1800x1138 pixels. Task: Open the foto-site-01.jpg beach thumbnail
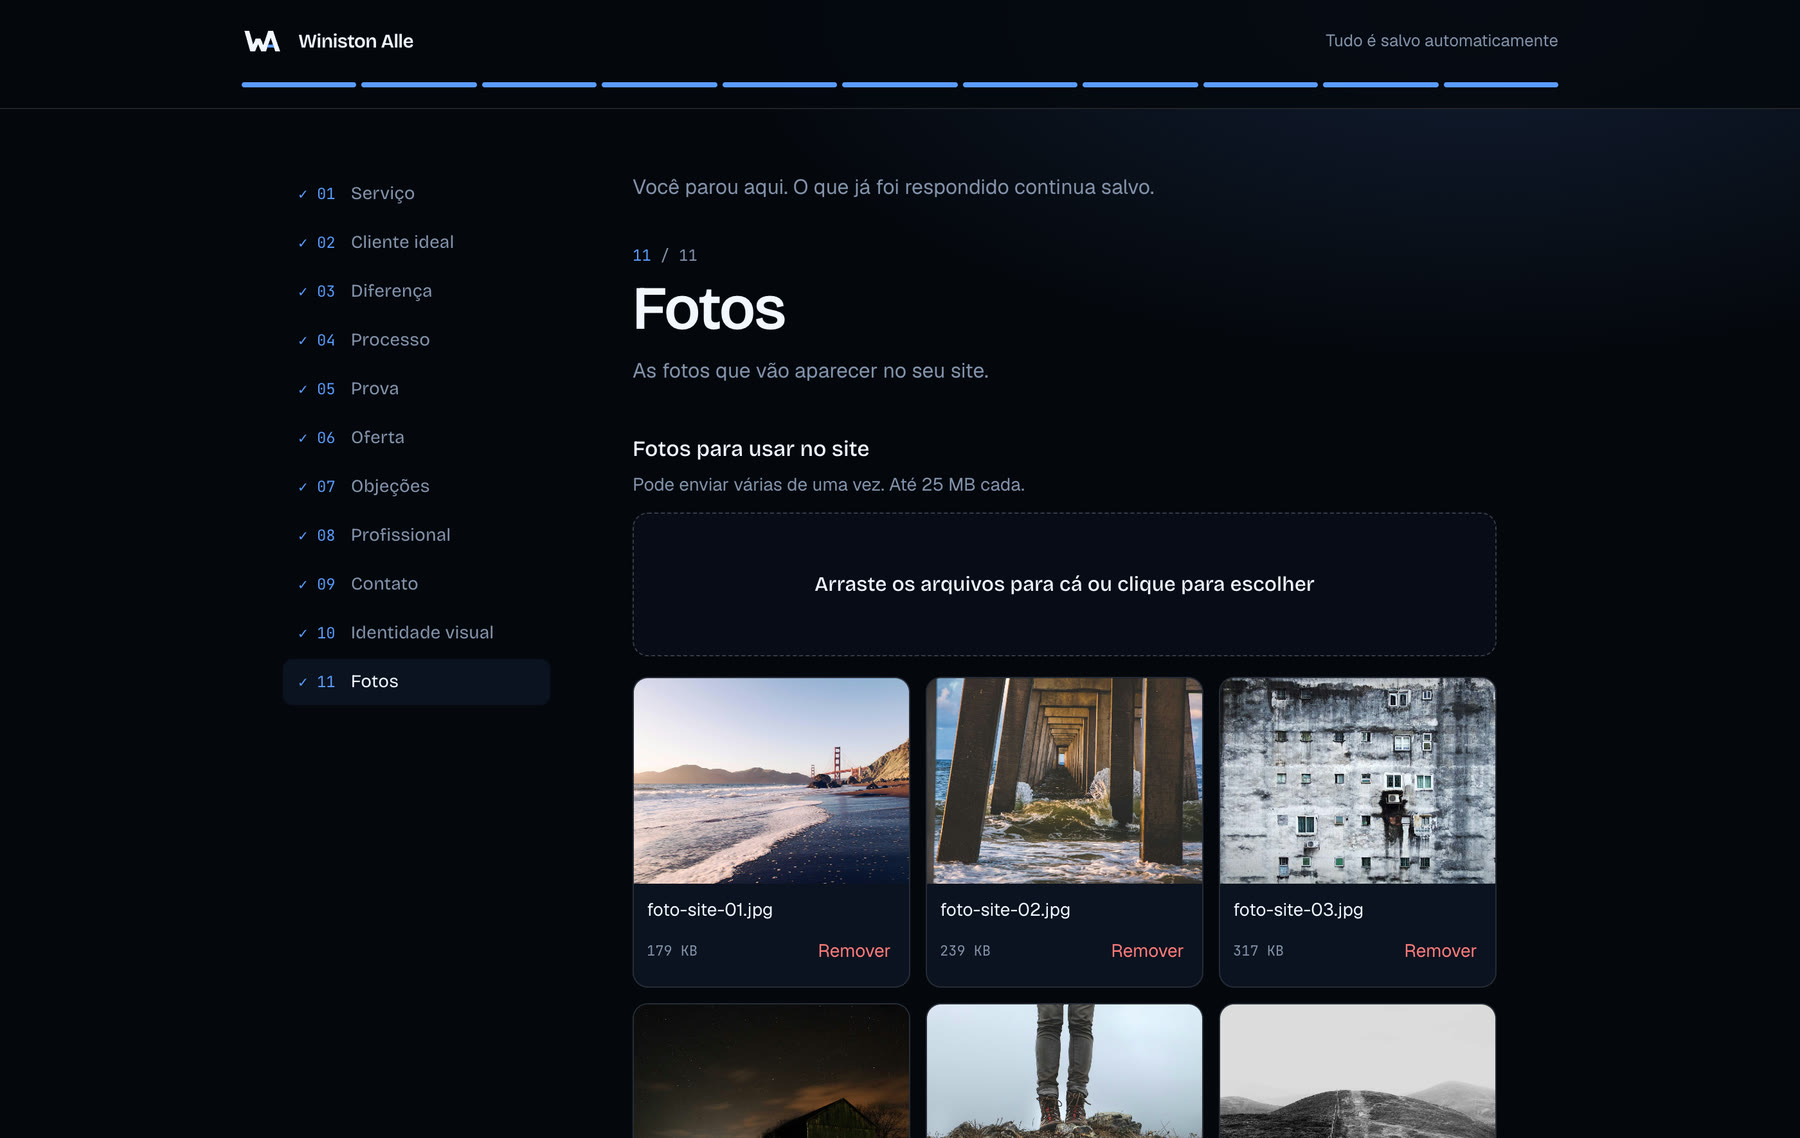(771, 781)
